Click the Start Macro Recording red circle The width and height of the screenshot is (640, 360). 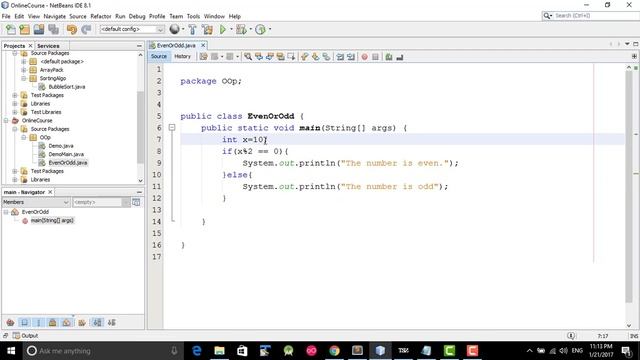(x=364, y=57)
